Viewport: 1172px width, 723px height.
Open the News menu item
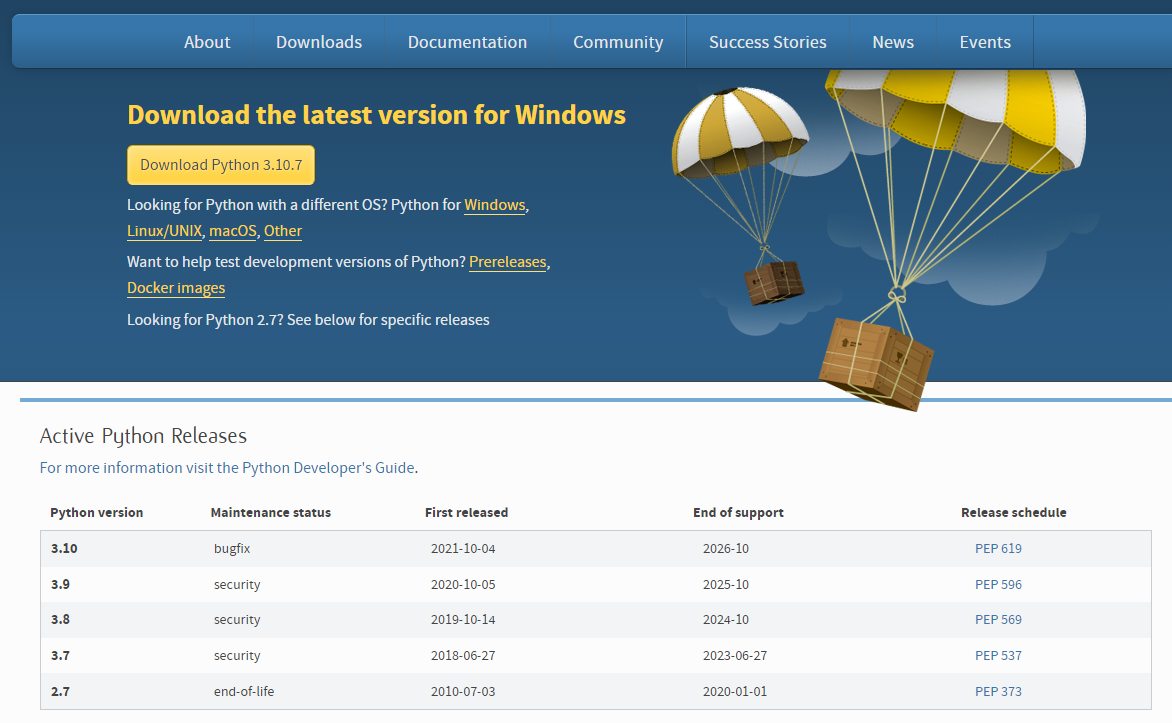[893, 42]
